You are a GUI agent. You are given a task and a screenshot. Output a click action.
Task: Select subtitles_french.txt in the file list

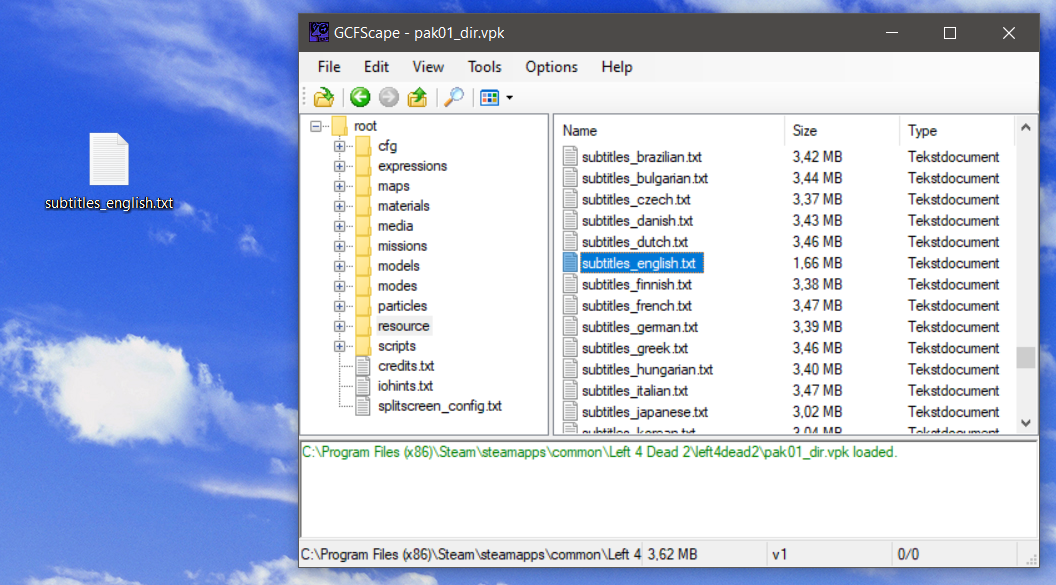pyautogui.click(x=636, y=306)
